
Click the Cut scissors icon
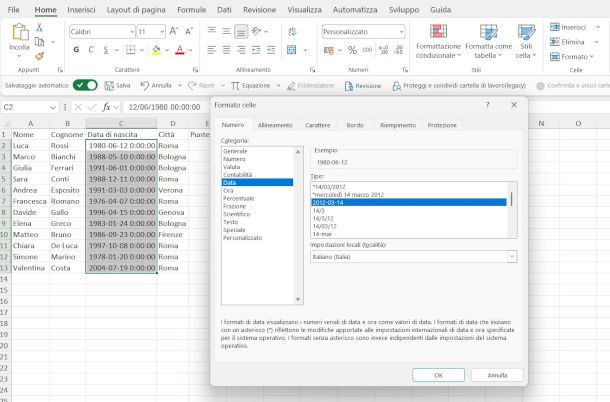pyautogui.click(x=39, y=27)
